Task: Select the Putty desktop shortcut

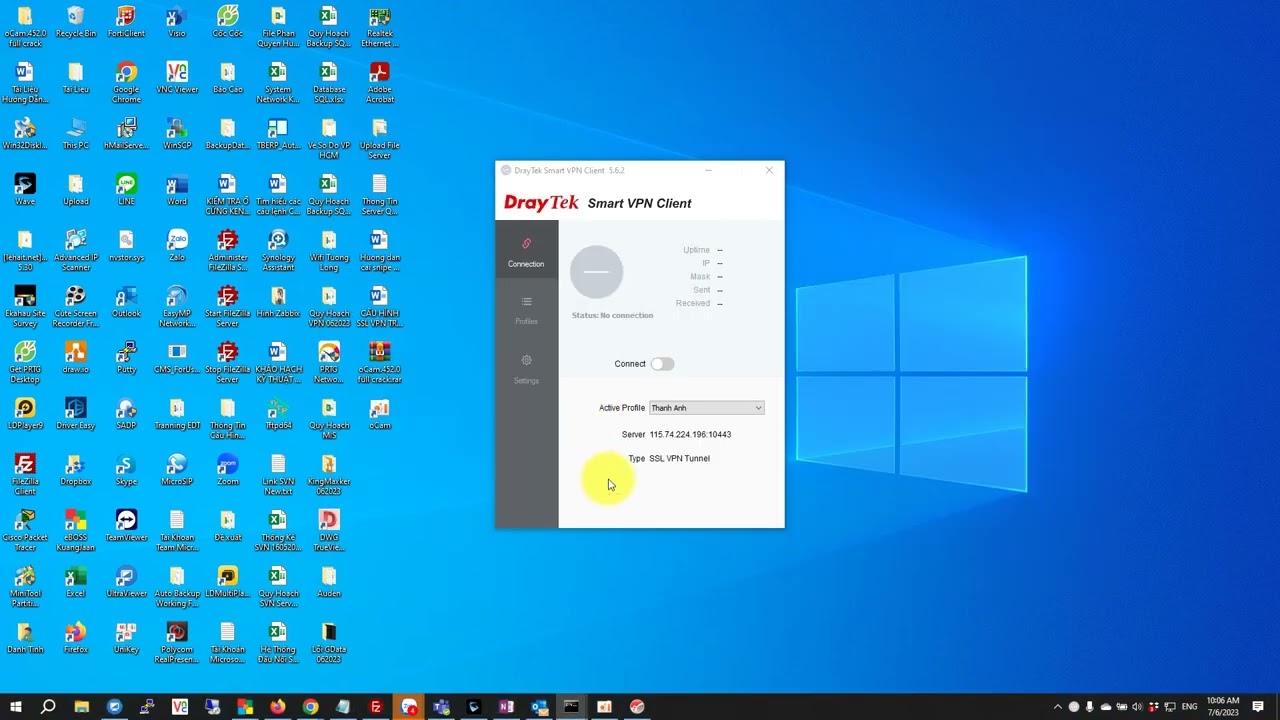Action: 126,358
